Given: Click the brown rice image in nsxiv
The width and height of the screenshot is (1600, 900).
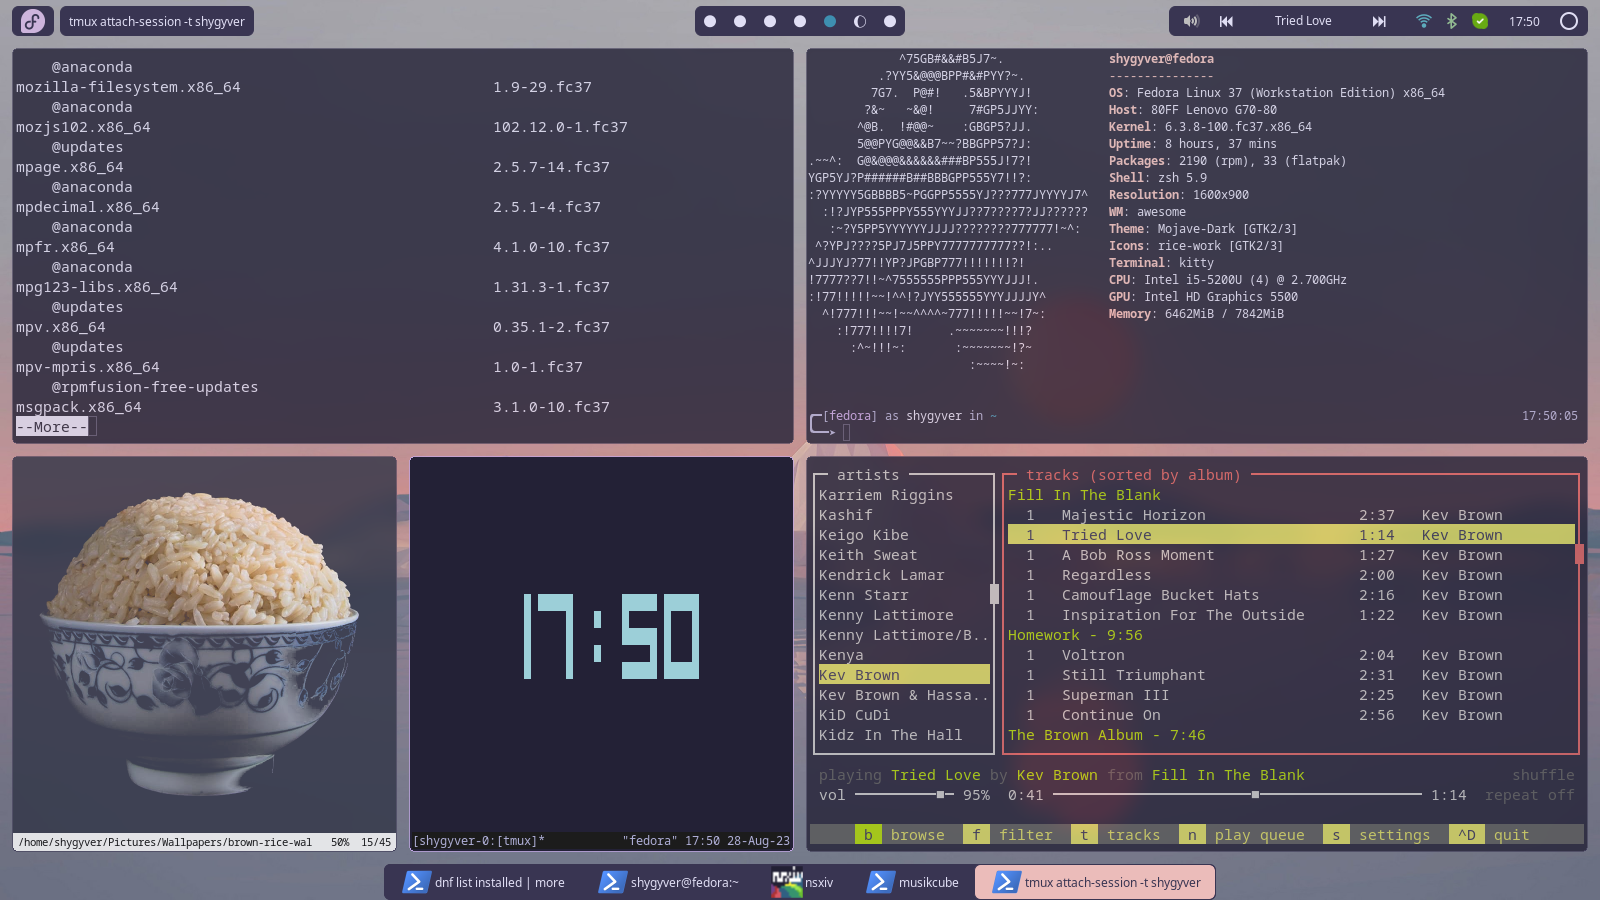Looking at the screenshot, I should pos(204,645).
